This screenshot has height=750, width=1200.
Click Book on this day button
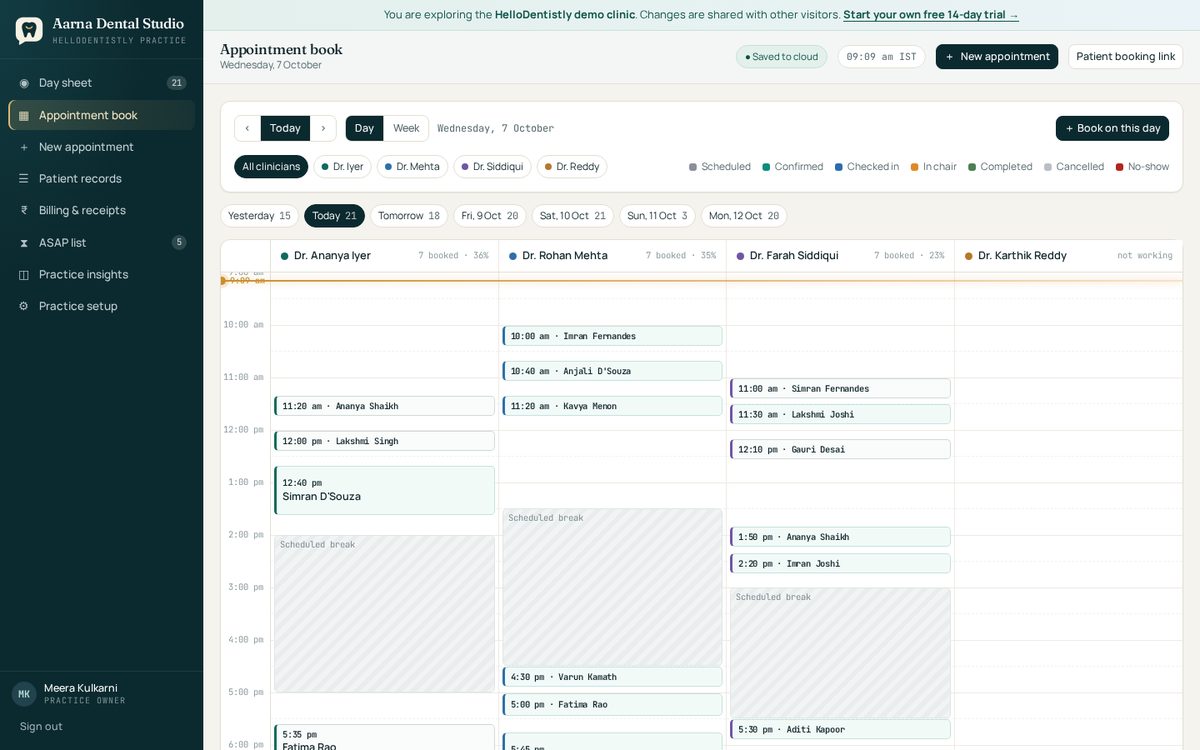tap(1112, 128)
